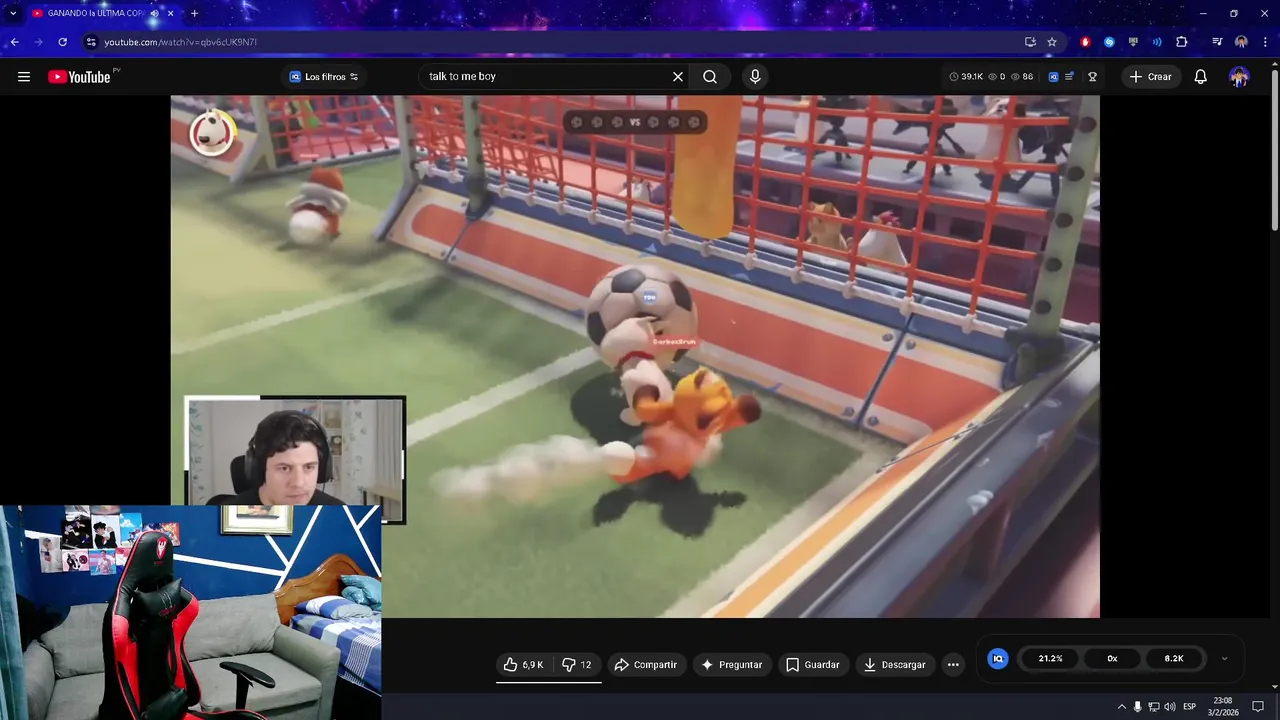The image size is (1280, 720).
Task: Open a new browser tab
Action: [194, 14]
